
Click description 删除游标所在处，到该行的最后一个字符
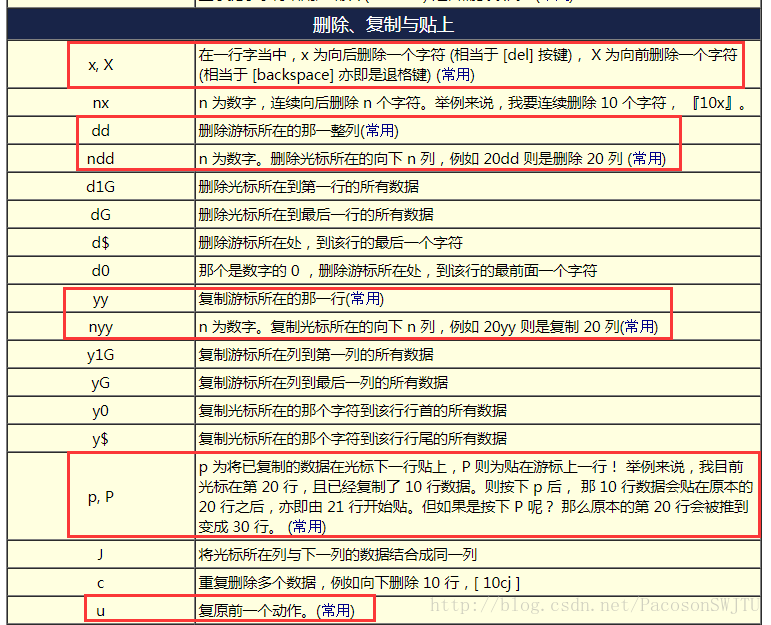pos(331,243)
